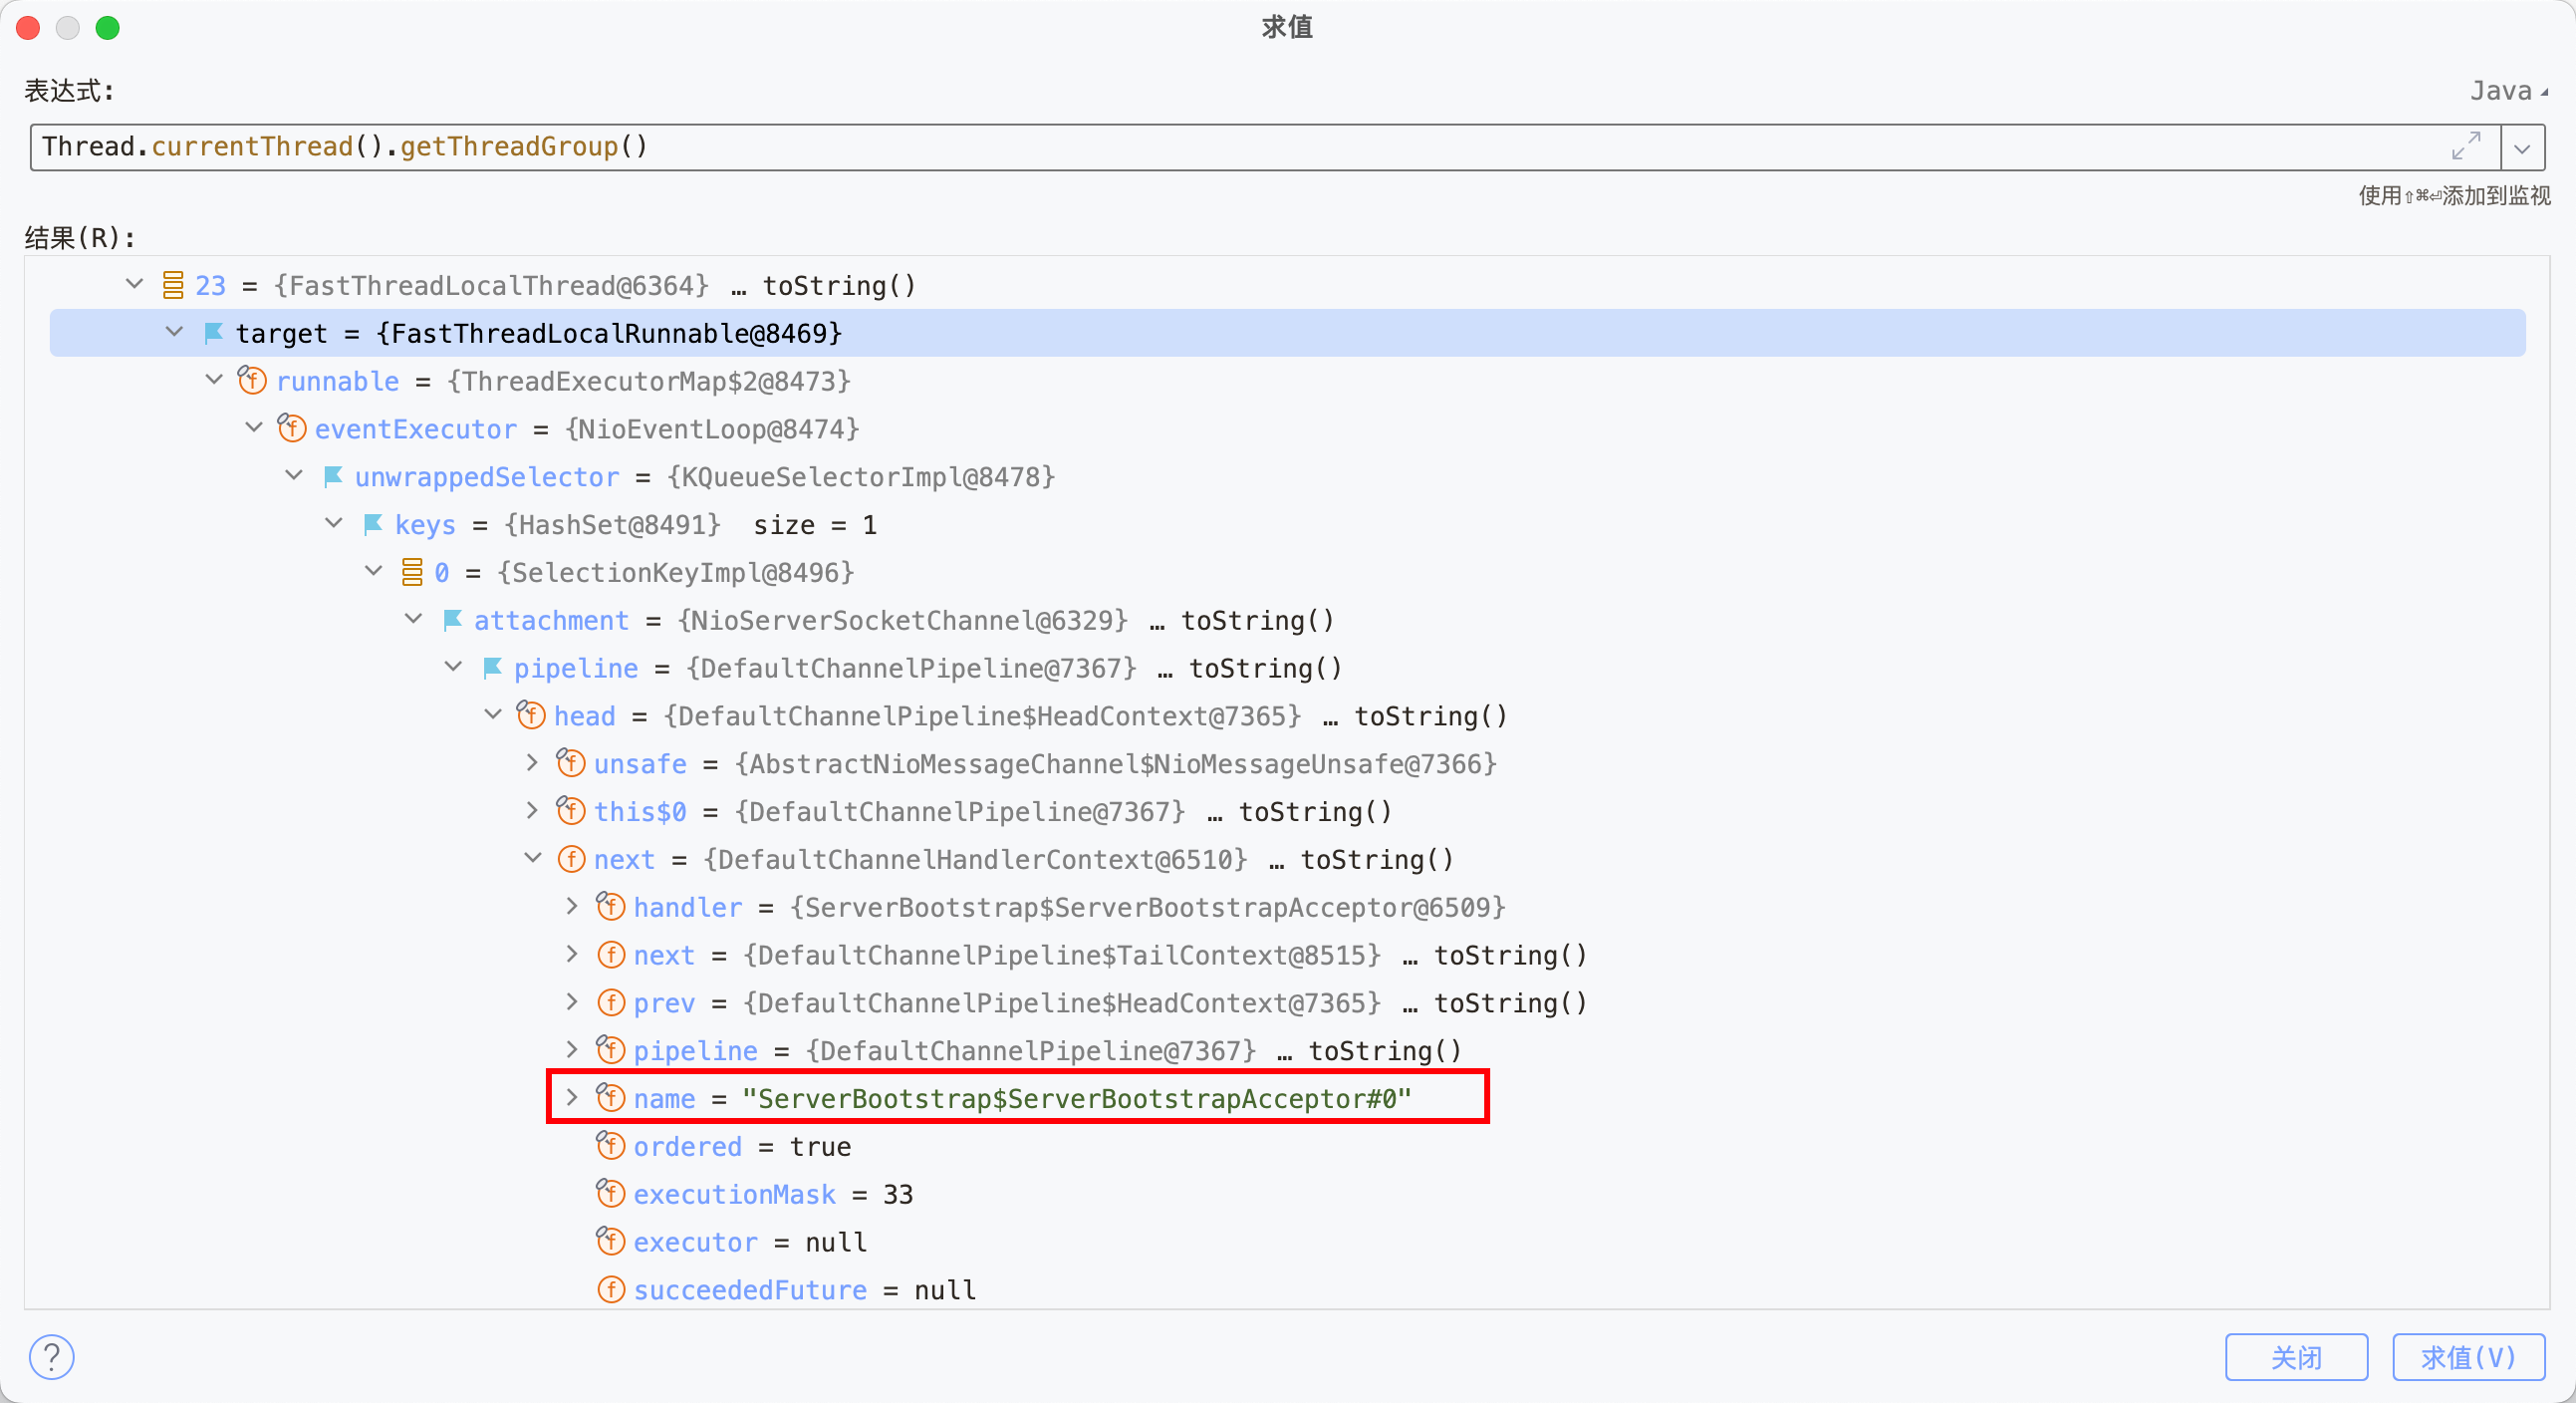
Task: Collapse the keys HashSet node
Action: 334,524
